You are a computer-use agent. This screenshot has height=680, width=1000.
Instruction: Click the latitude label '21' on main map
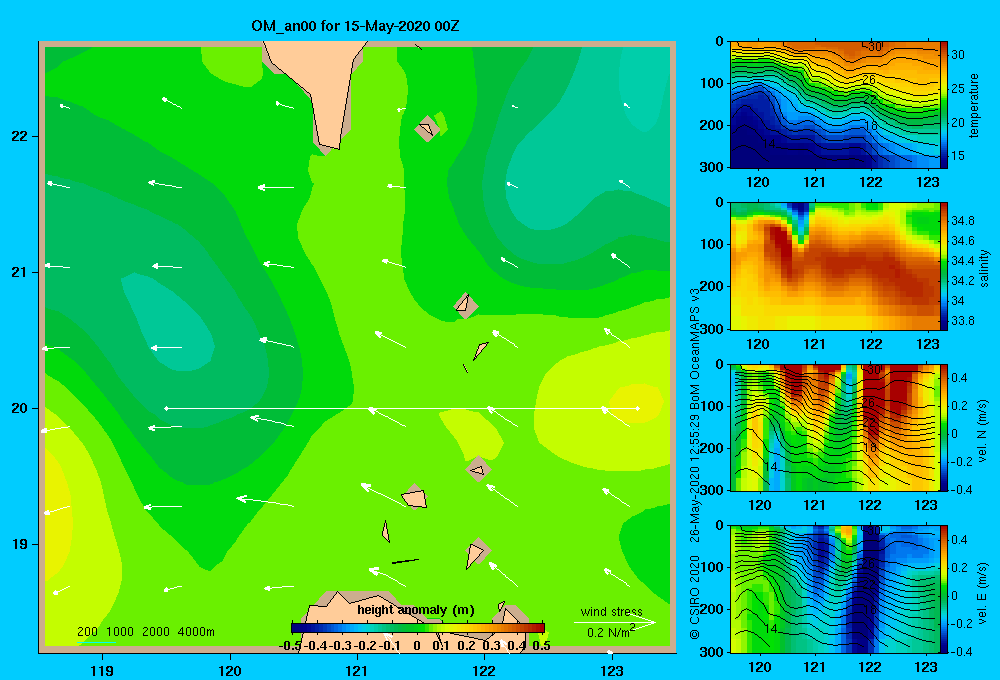(19, 272)
